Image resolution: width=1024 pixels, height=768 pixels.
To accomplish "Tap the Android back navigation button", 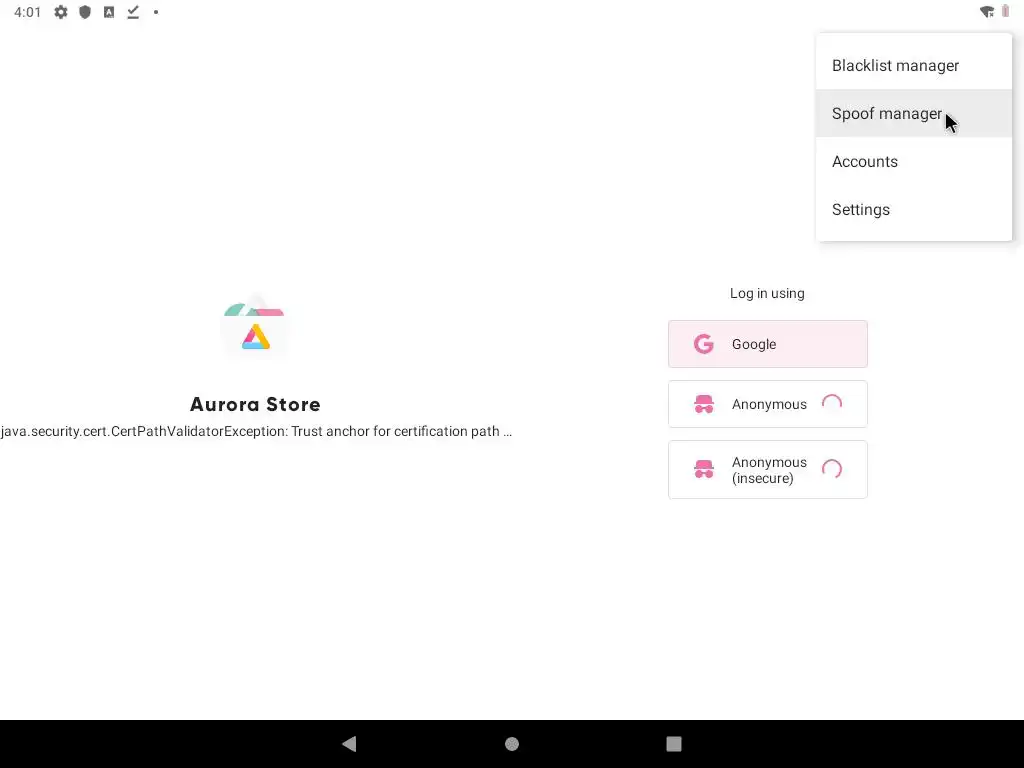I will click(x=349, y=743).
